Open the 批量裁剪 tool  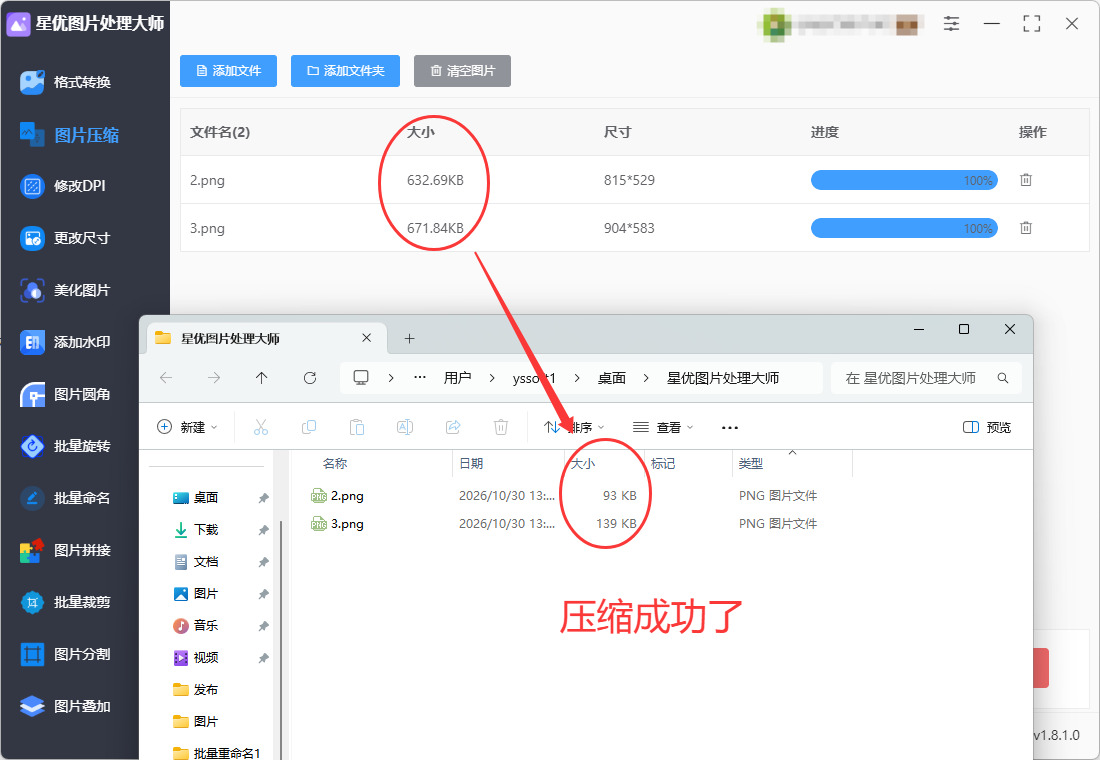point(65,602)
